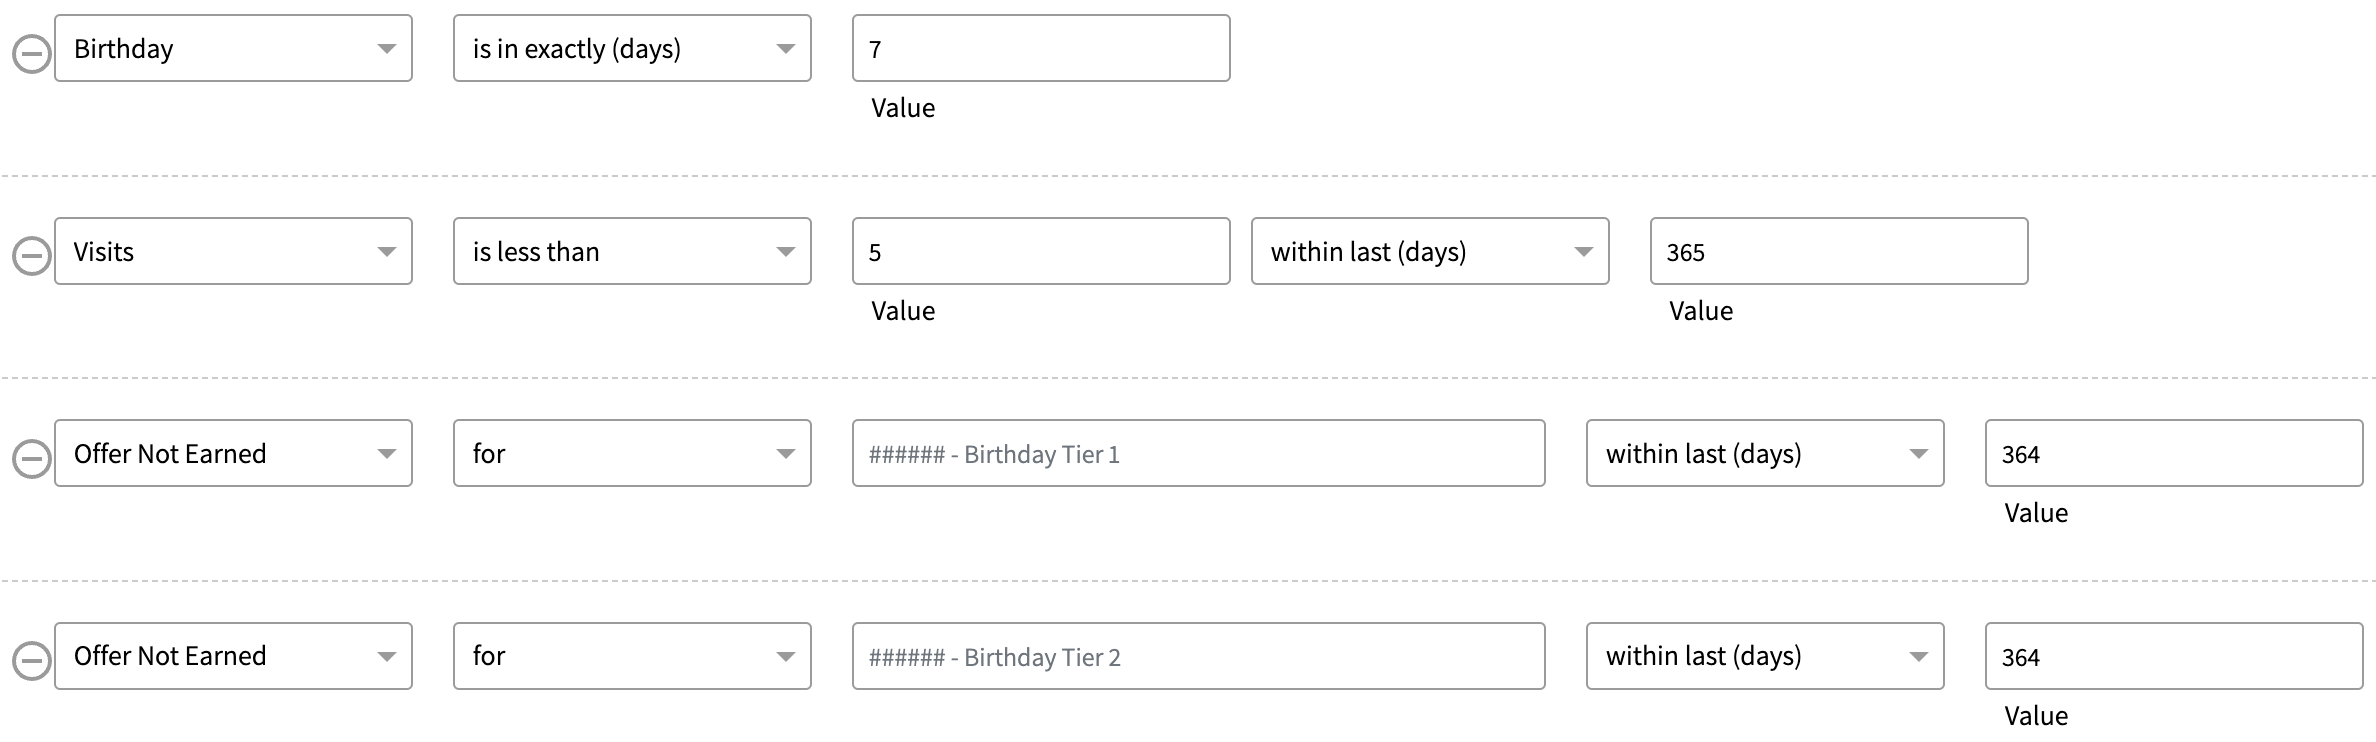
Task: Open the 'is in exactly (days)' operator dropdown
Action: [632, 49]
